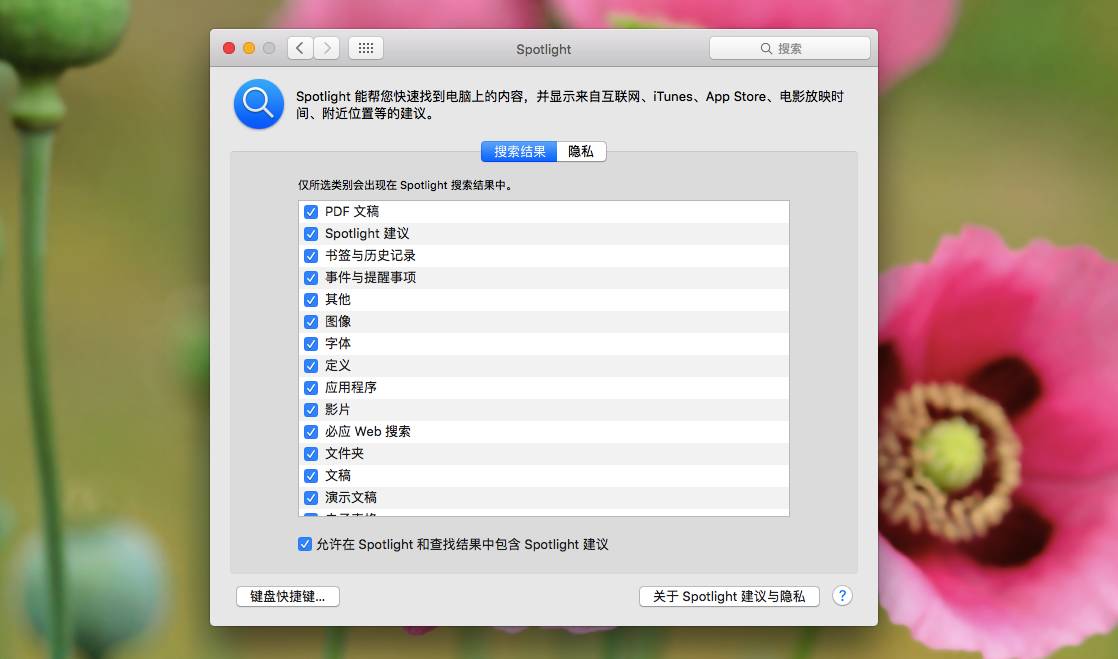Open 键盘快捷键… button
This screenshot has width=1118, height=659.
pos(288,596)
